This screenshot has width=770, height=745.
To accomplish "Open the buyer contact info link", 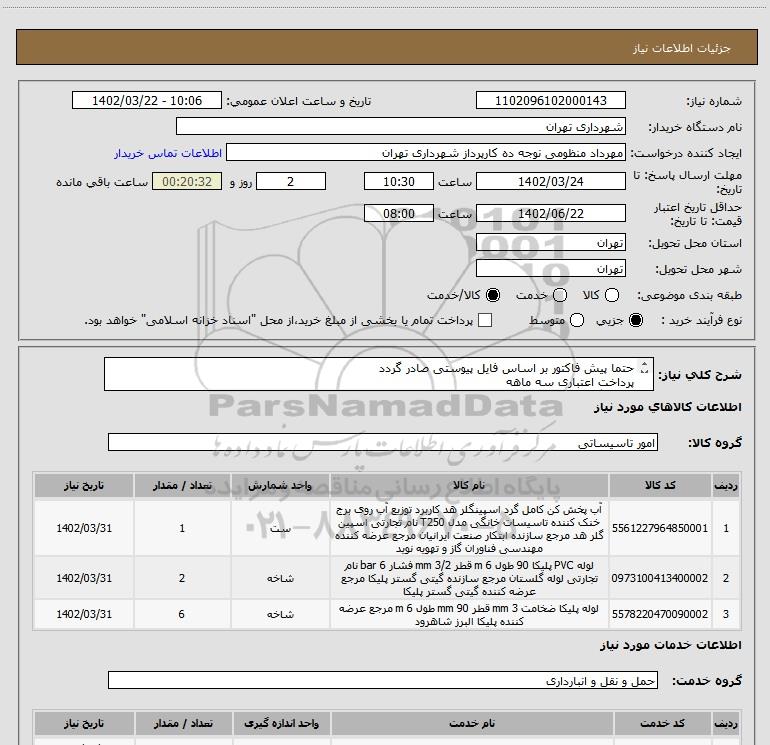I will pos(168,153).
